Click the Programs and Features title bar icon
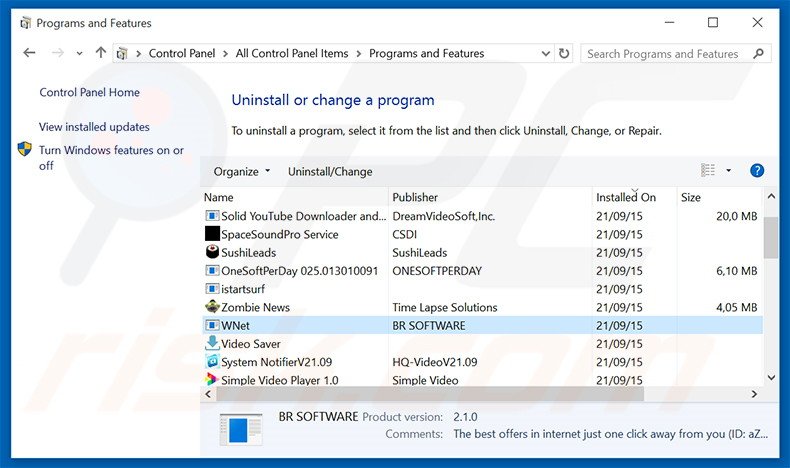The image size is (790, 468). tap(25, 23)
